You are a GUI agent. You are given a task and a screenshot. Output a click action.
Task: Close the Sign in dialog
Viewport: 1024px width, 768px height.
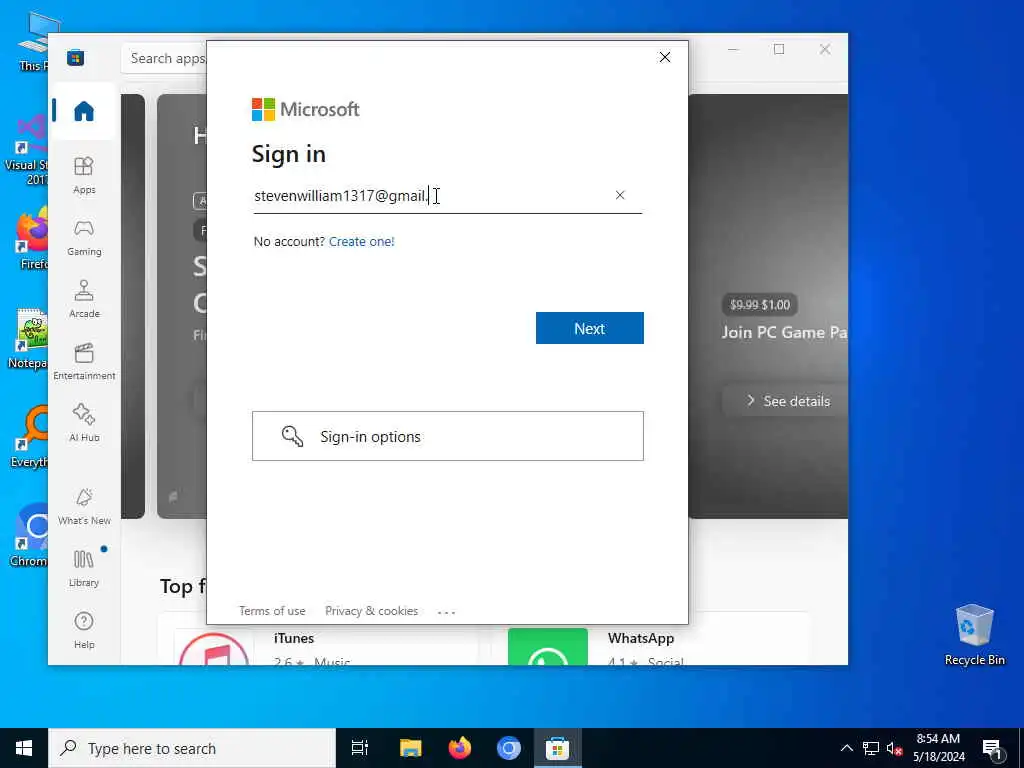(x=665, y=57)
